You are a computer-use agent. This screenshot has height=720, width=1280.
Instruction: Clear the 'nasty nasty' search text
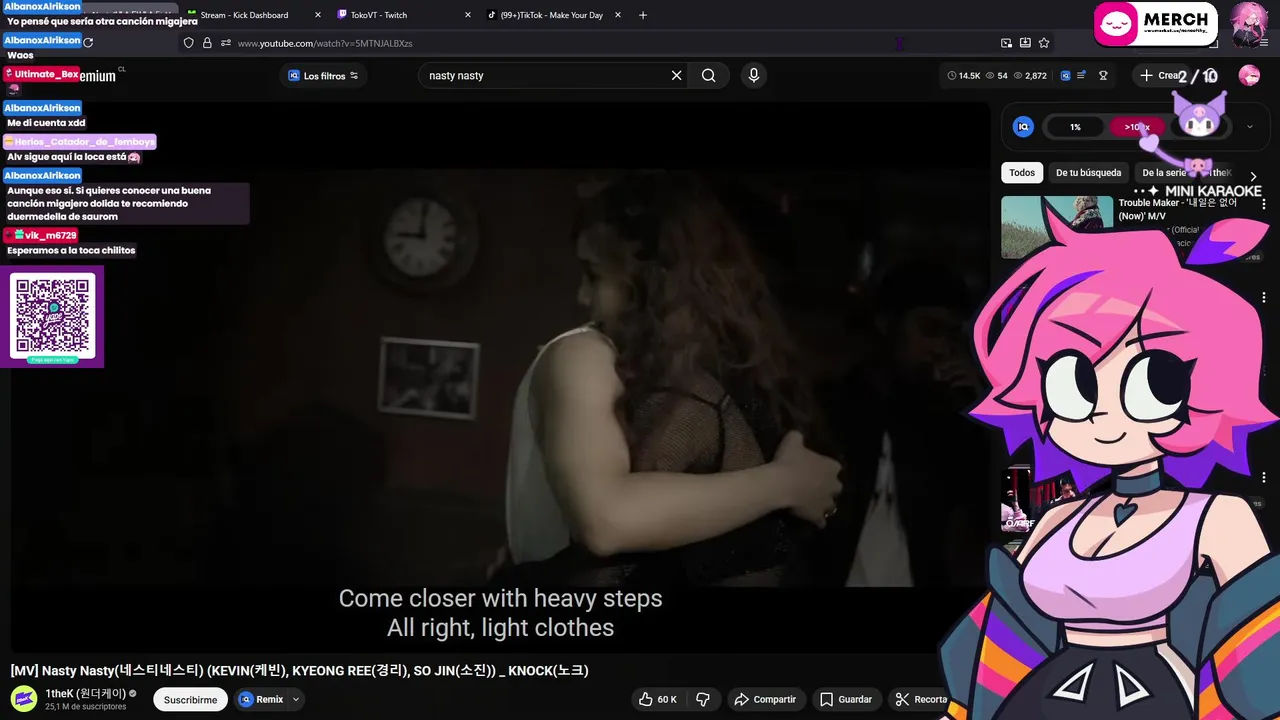(x=676, y=75)
